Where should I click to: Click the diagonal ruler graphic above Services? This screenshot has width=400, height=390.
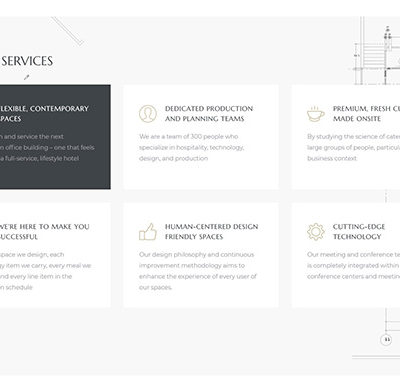(68, 31)
